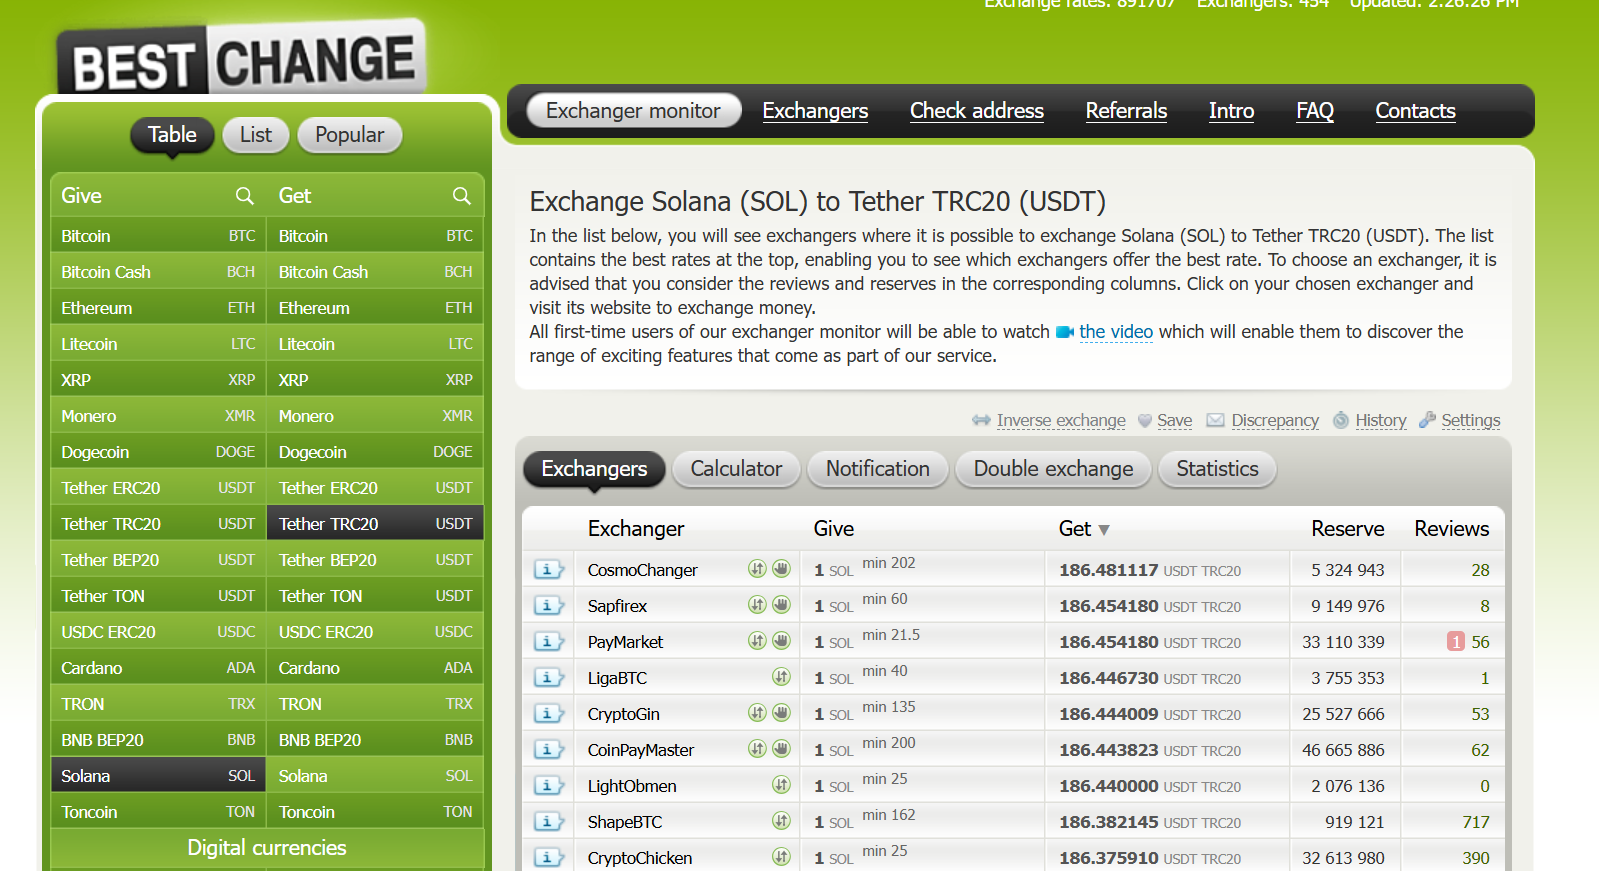Select the Table currency view

tap(172, 135)
